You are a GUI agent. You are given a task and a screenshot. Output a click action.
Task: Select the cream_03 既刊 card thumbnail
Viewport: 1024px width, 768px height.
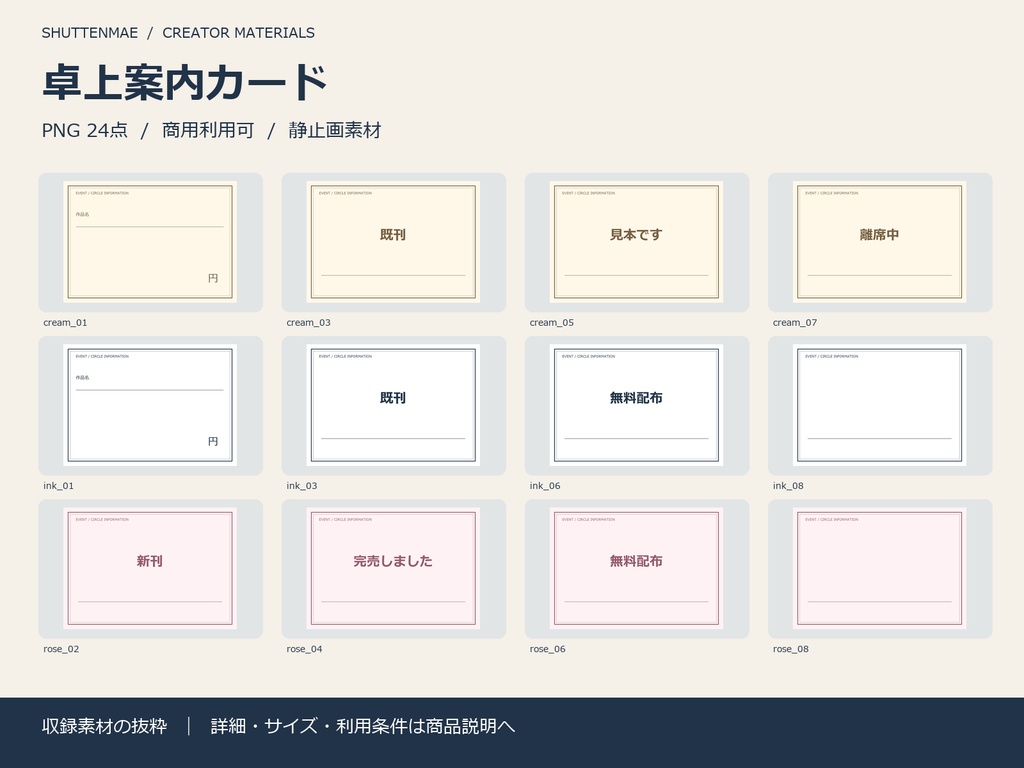tap(394, 242)
